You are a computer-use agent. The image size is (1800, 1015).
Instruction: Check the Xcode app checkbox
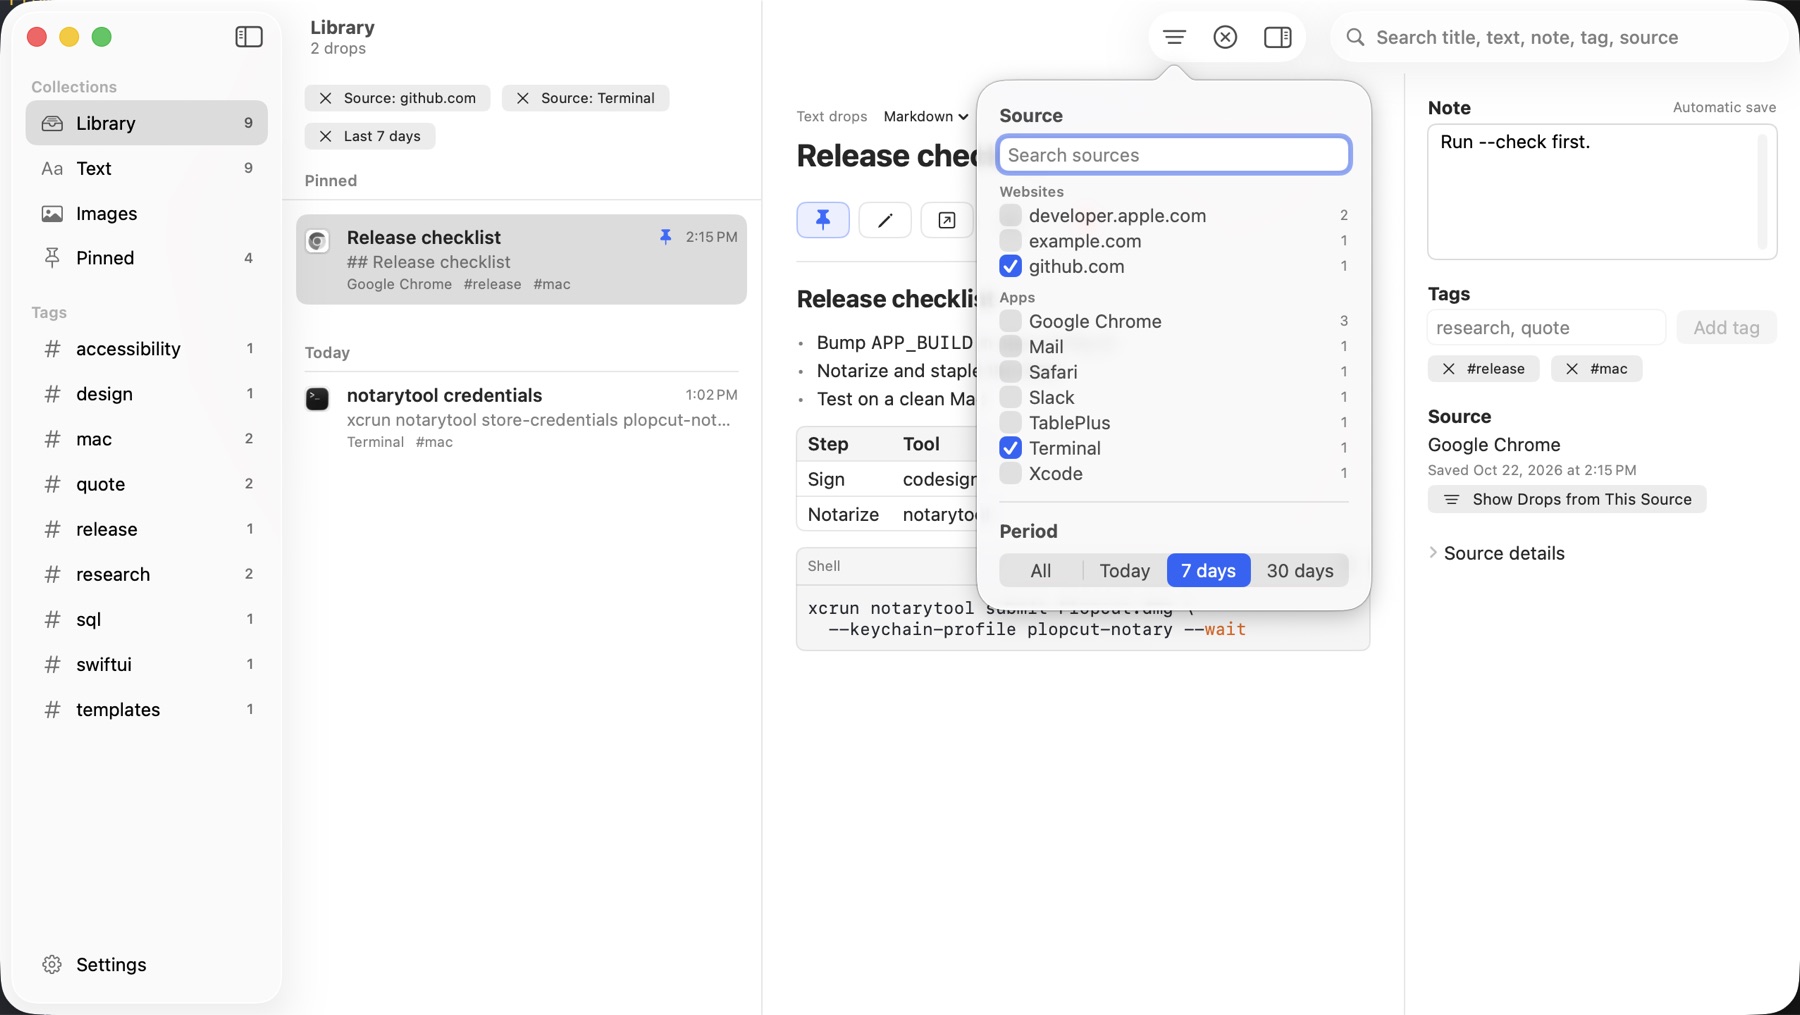(1010, 473)
